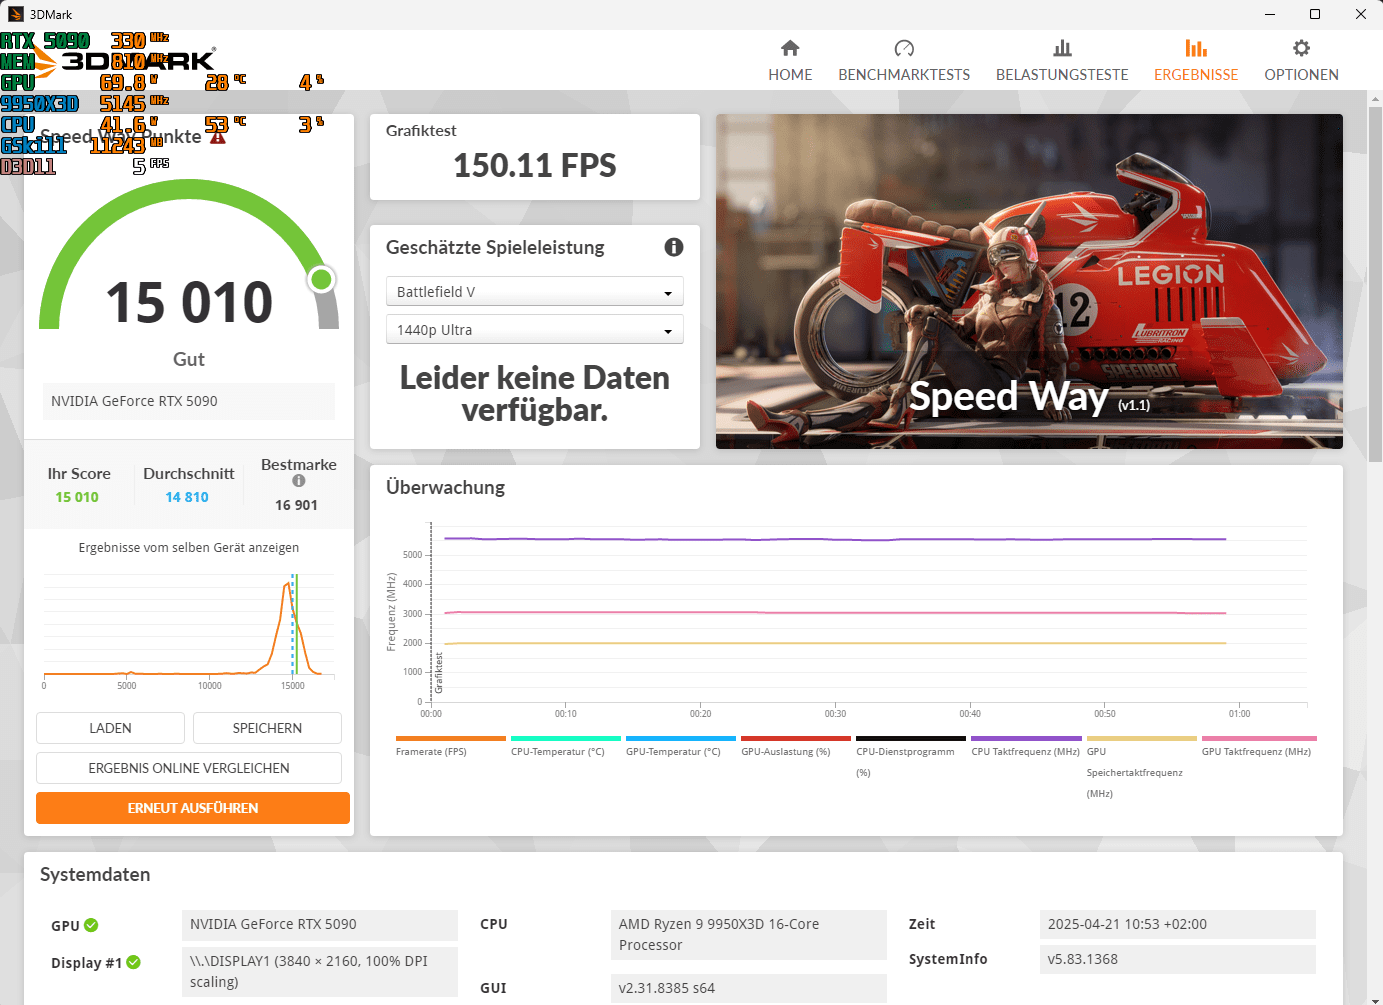Click the LADEN button
Viewport: 1383px width, 1005px height.
tap(110, 728)
